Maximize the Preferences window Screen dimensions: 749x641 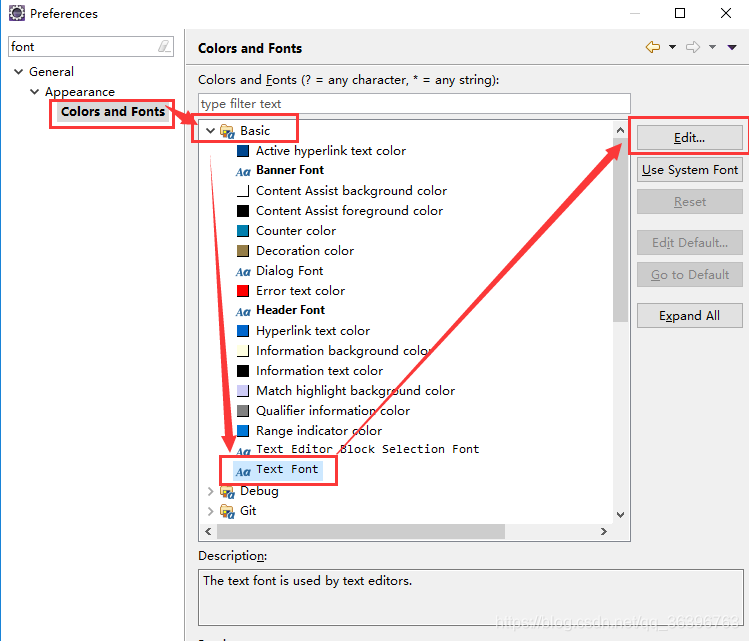(x=680, y=13)
